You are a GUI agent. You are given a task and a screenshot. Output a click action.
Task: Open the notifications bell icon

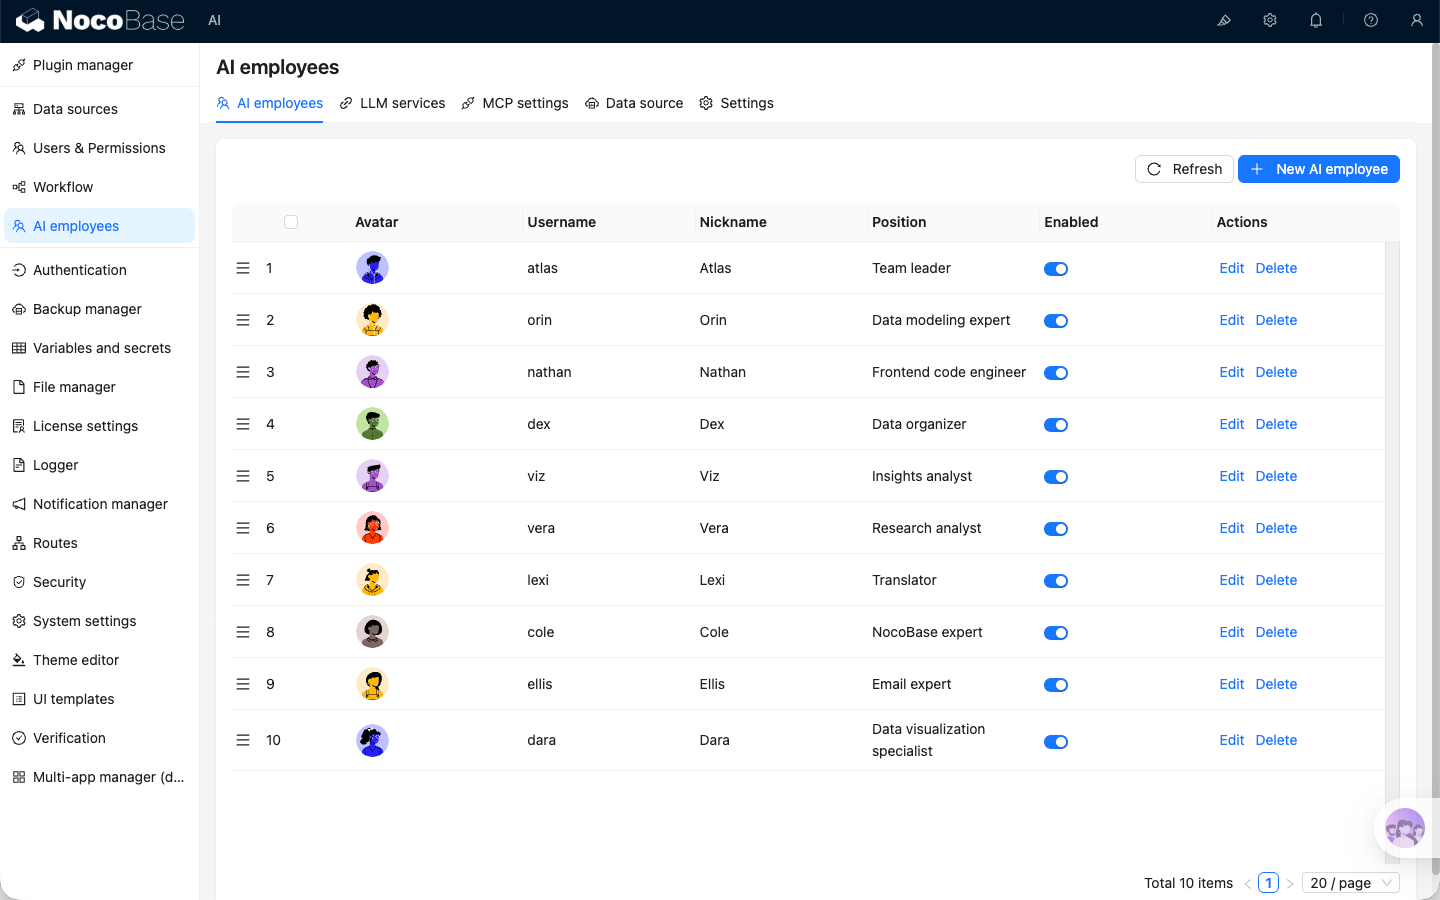click(1316, 20)
